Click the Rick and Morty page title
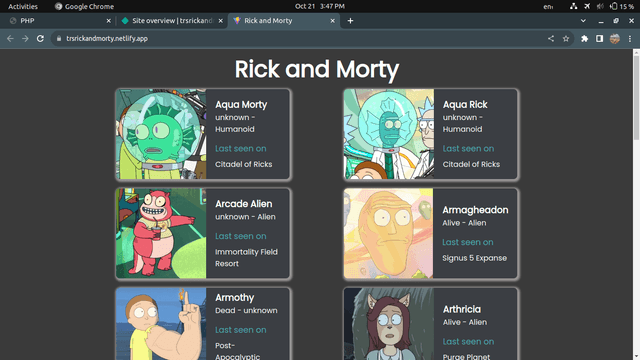This screenshot has width=640, height=360. [317, 69]
